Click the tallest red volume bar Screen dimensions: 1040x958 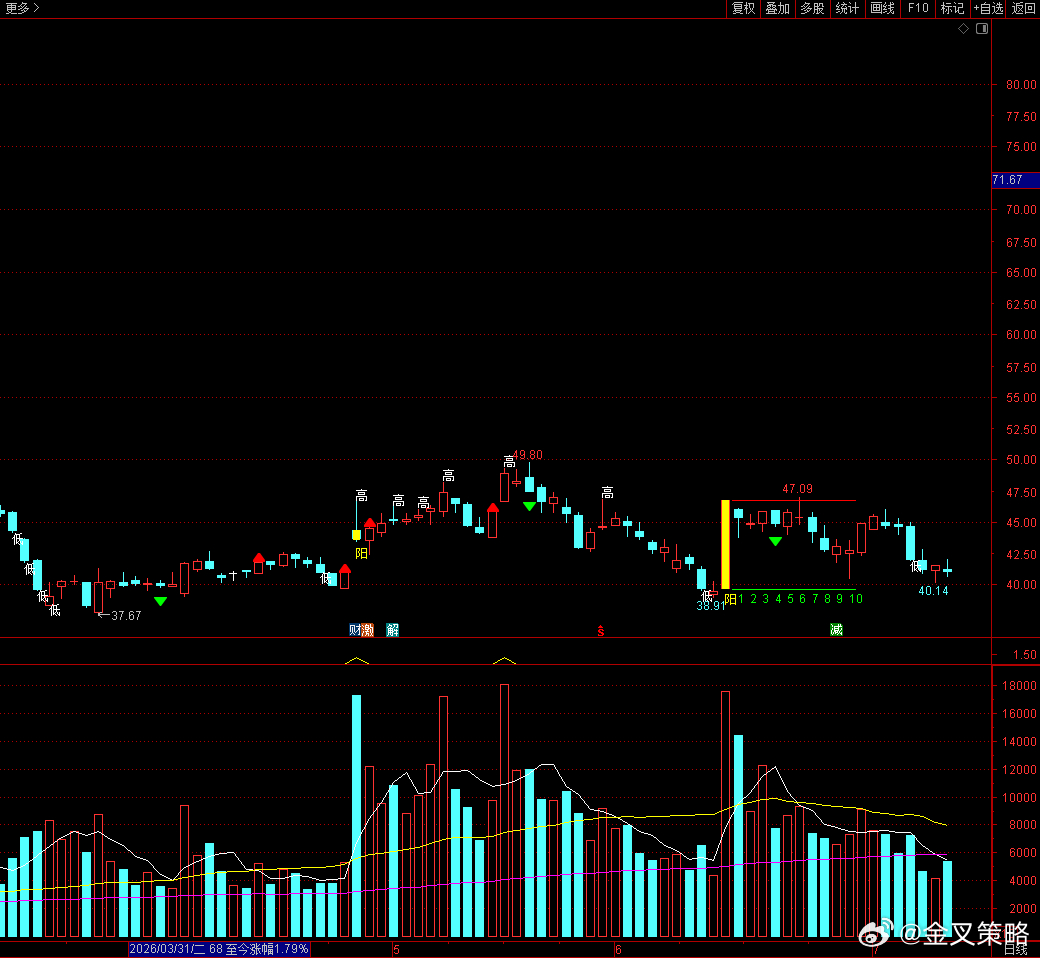pos(504,811)
